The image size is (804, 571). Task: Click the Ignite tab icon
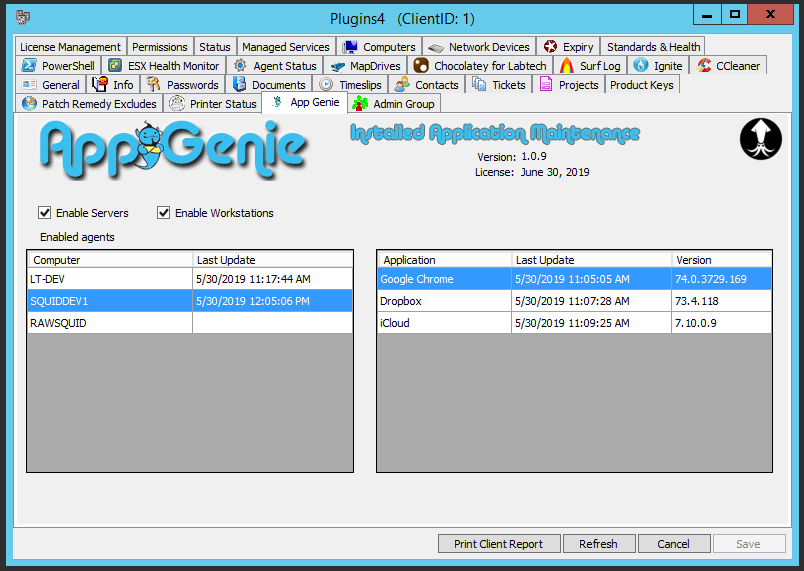click(640, 65)
